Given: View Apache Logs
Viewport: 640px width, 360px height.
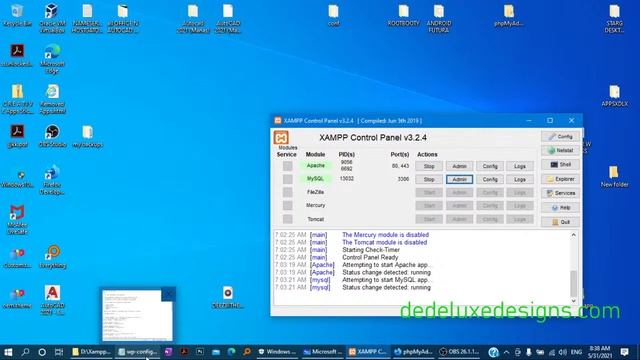Looking at the screenshot, I should click(520, 166).
